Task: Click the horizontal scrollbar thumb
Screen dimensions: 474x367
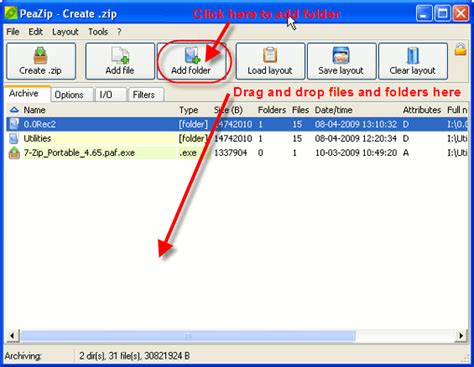Action: tap(188, 336)
